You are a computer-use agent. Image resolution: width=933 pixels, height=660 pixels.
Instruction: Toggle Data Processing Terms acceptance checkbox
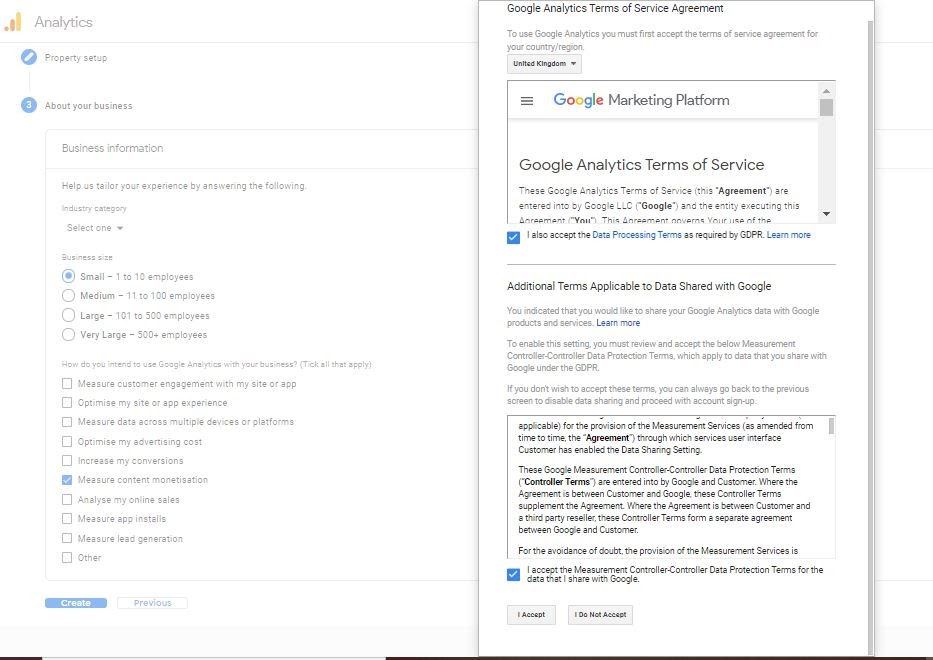[x=514, y=237]
